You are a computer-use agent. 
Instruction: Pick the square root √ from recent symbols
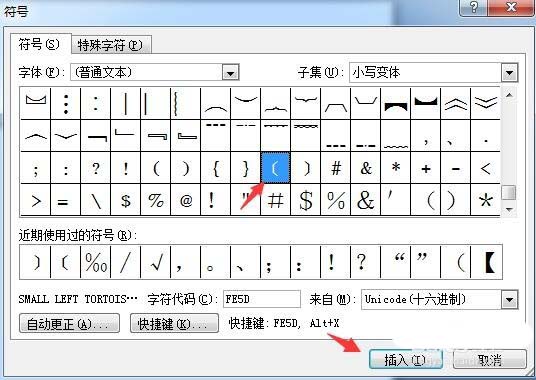pyautogui.click(x=156, y=262)
